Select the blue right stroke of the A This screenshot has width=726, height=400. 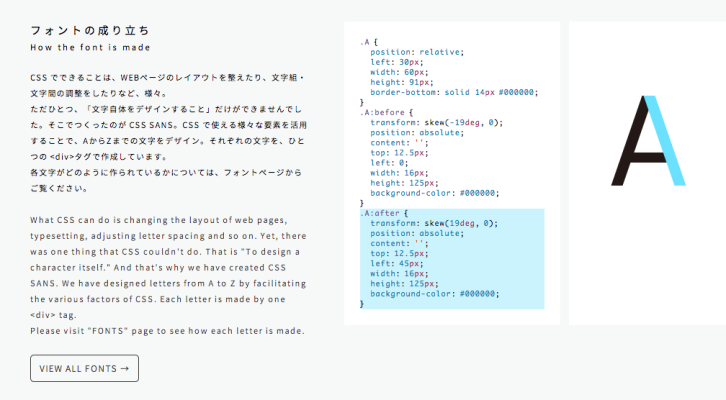pos(667,140)
